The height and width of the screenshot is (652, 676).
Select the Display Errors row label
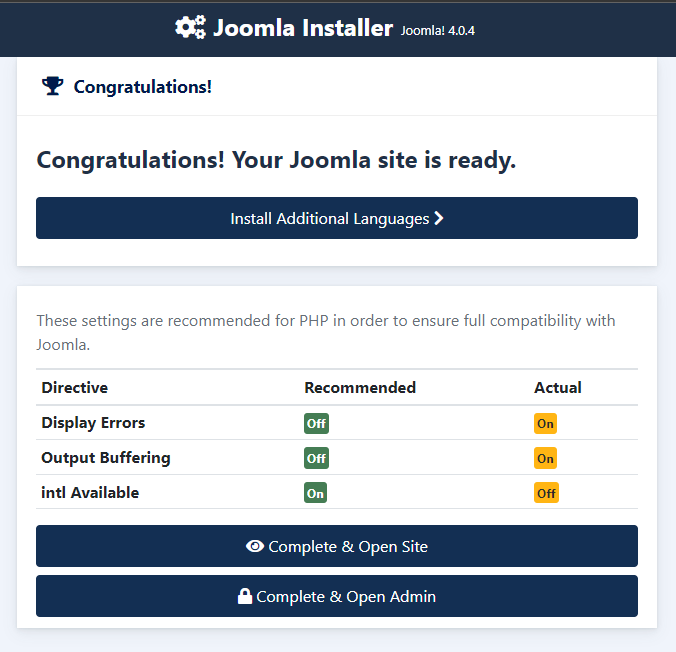(x=93, y=423)
